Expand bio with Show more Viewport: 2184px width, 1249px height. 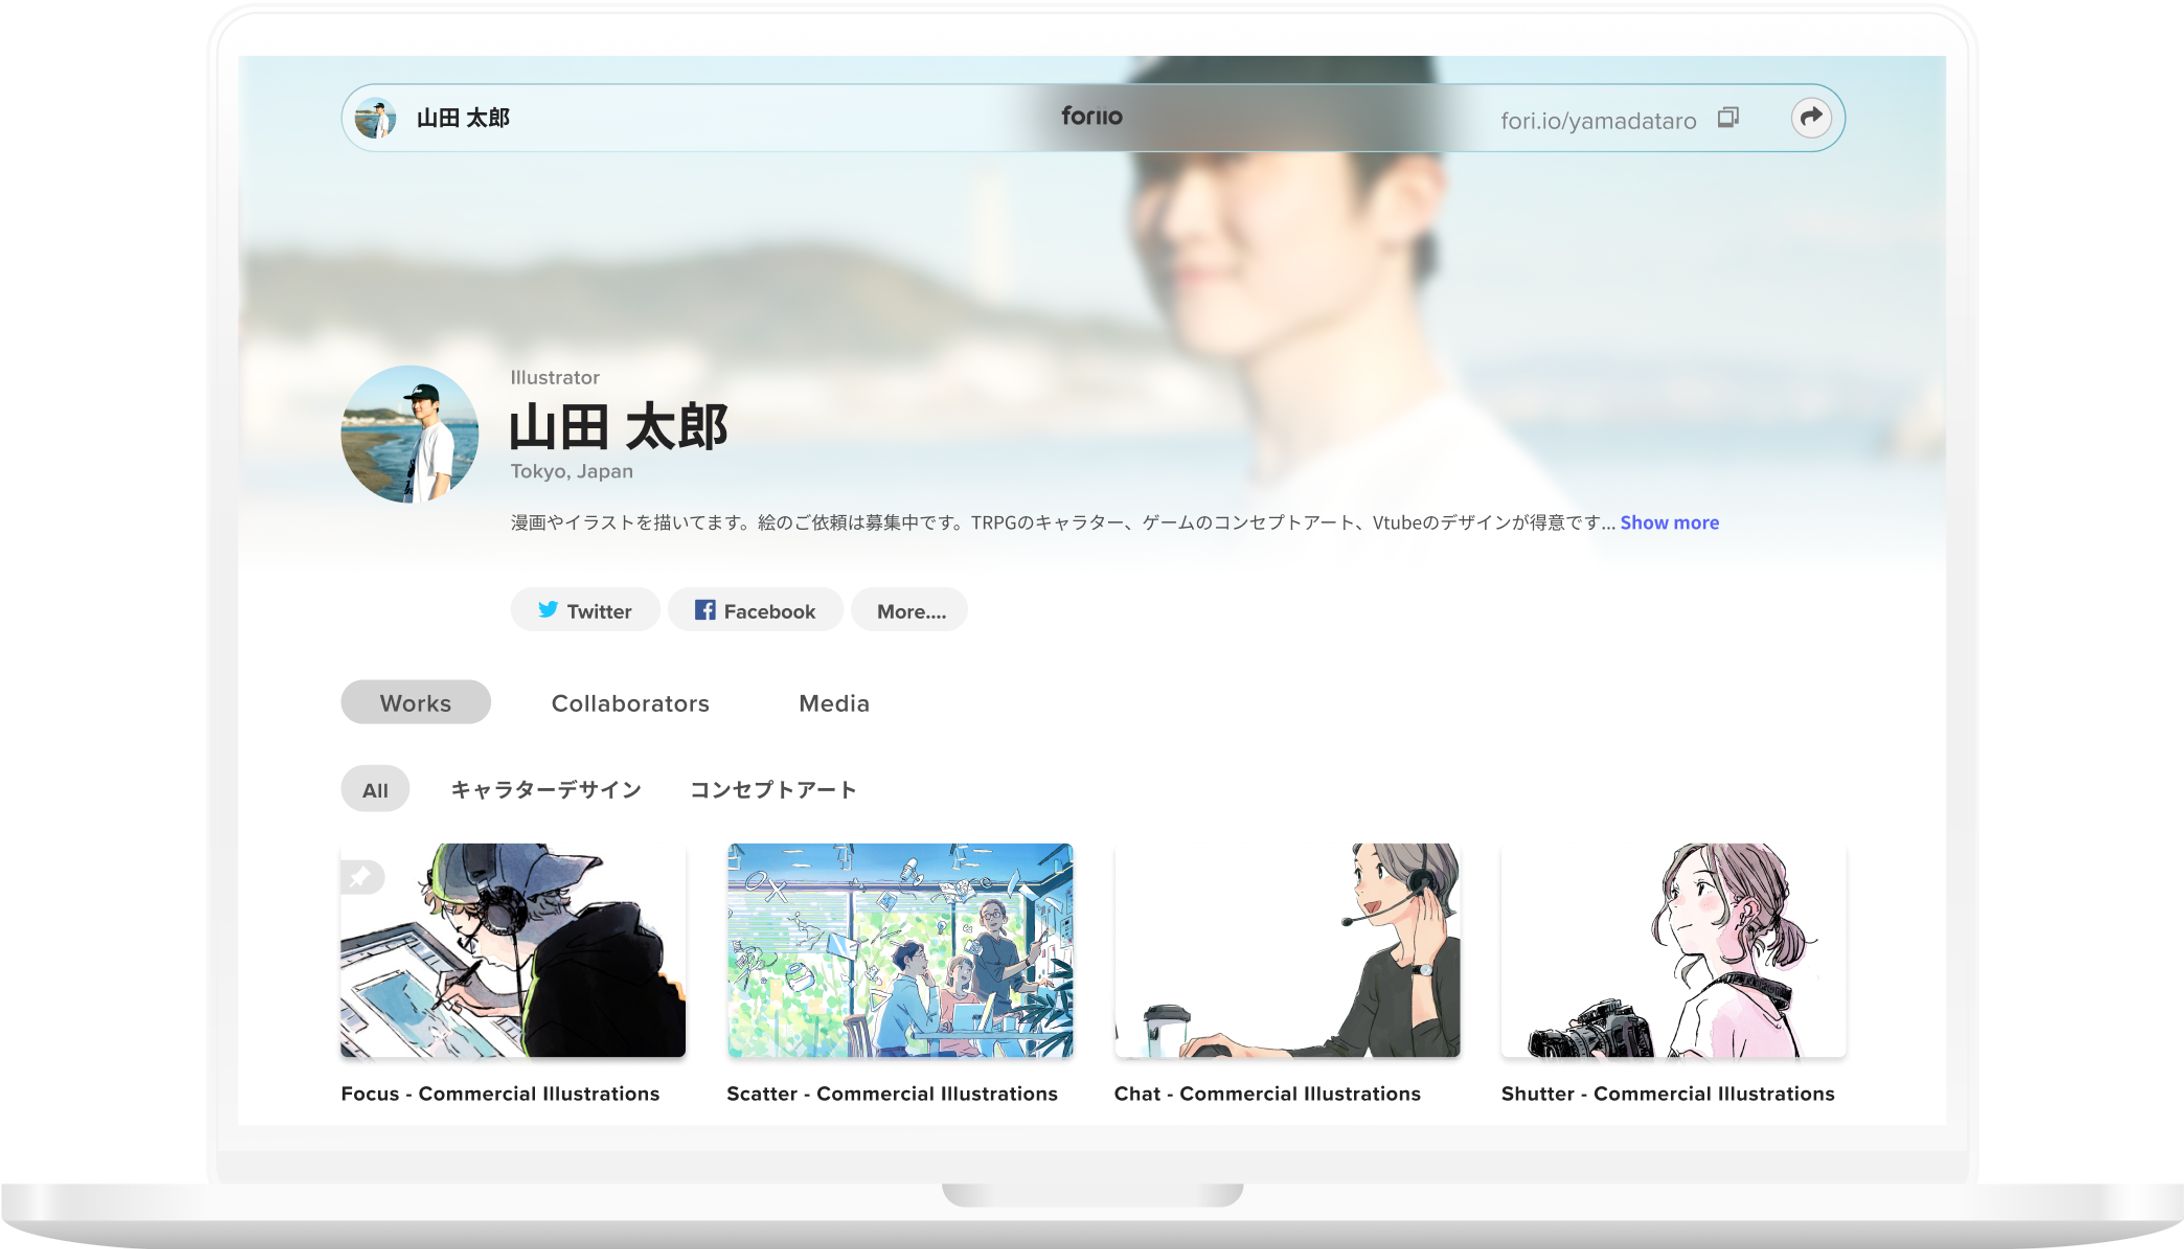point(1669,522)
